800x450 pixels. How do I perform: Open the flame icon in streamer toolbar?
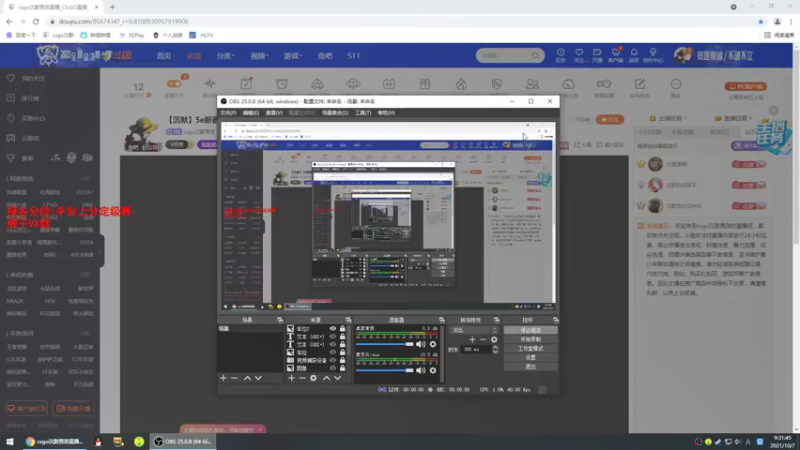click(x=461, y=84)
